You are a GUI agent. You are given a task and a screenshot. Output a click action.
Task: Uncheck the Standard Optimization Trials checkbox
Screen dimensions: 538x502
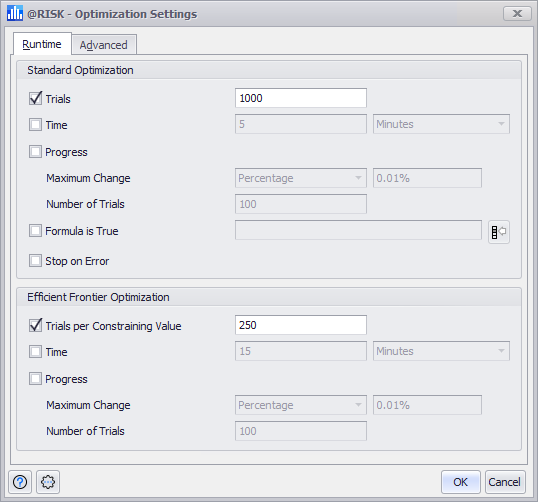point(35,98)
